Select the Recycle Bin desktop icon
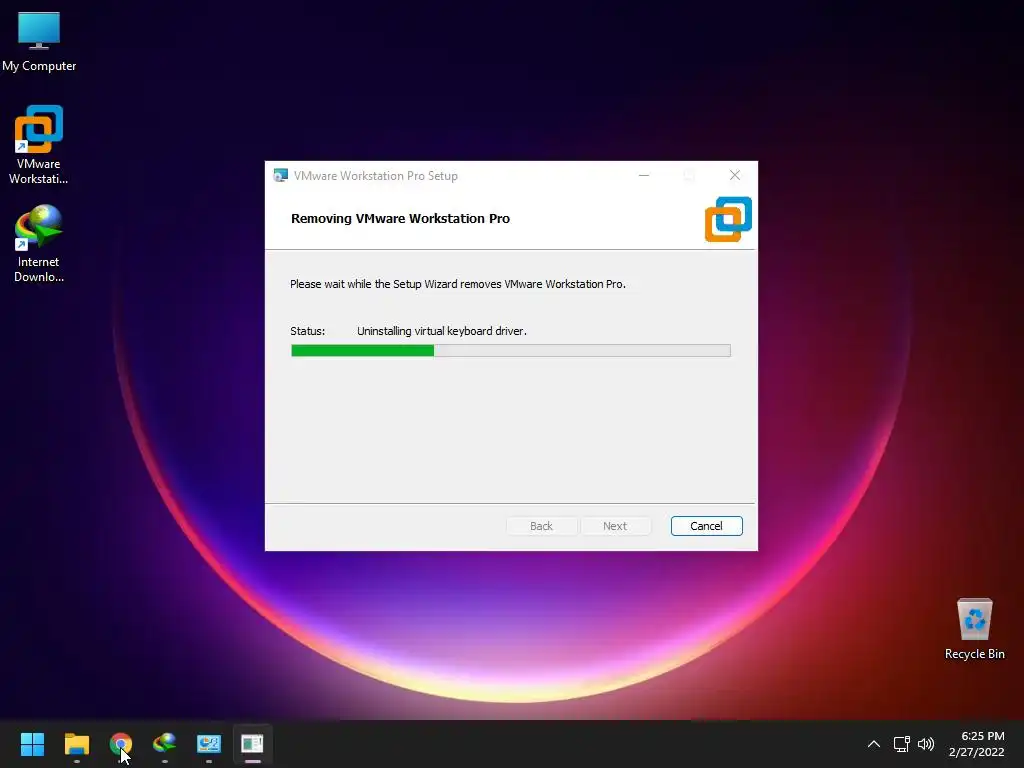The width and height of the screenshot is (1024, 768). (x=974, y=629)
